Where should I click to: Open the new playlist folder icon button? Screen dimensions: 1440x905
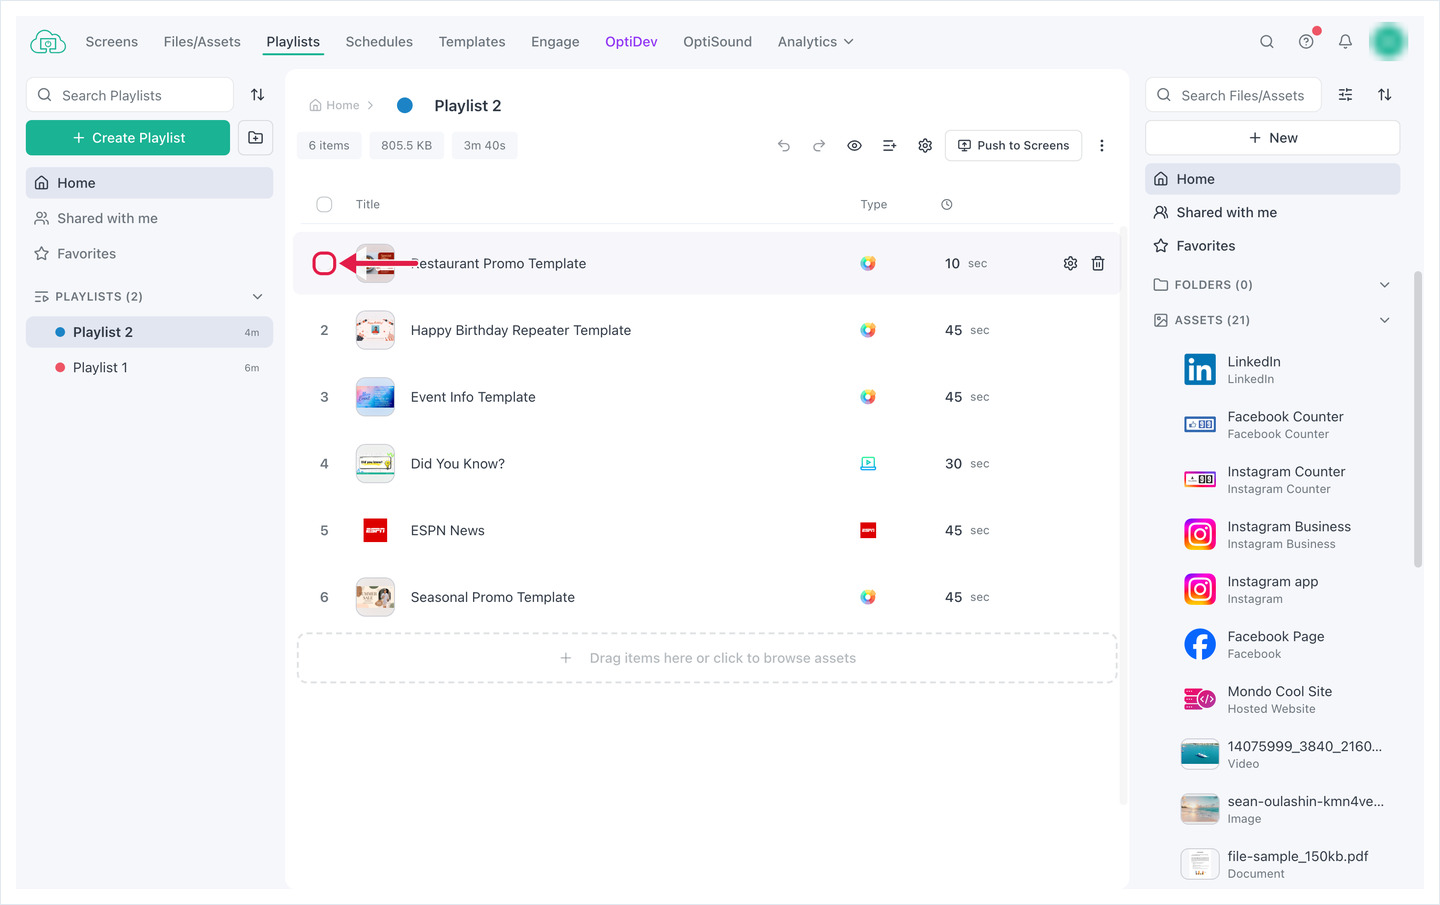pos(256,138)
